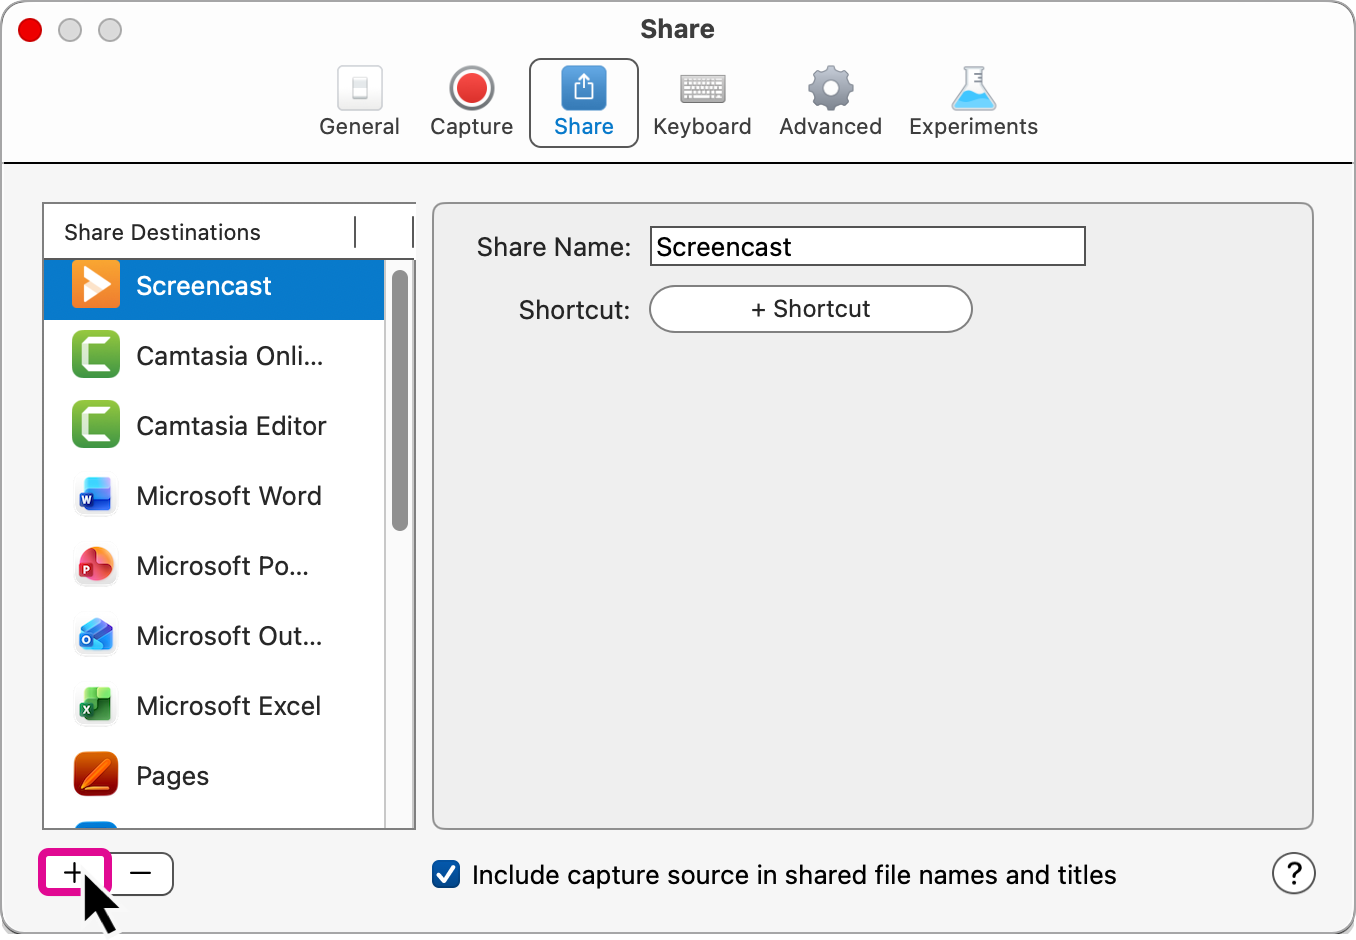Screen dimensions: 1356x940
Task: Select the 'Pages' row text
Action: tap(173, 777)
